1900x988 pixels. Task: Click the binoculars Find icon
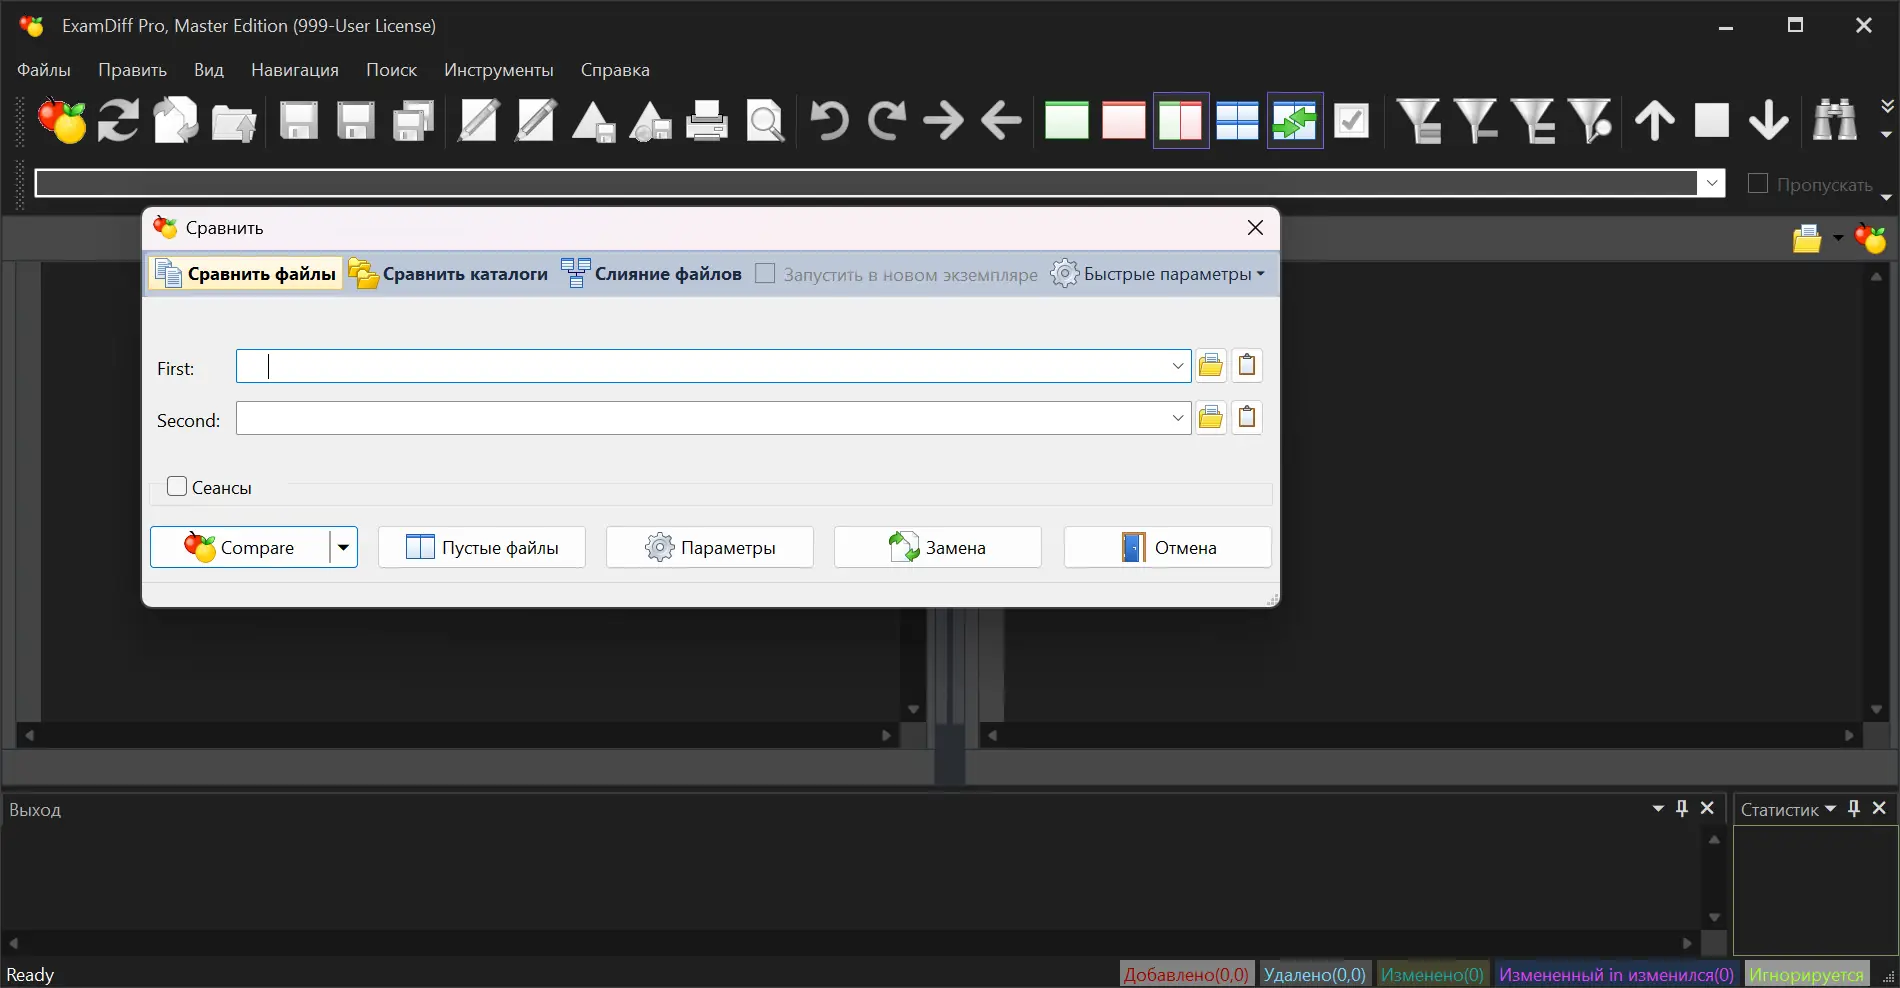point(1835,121)
